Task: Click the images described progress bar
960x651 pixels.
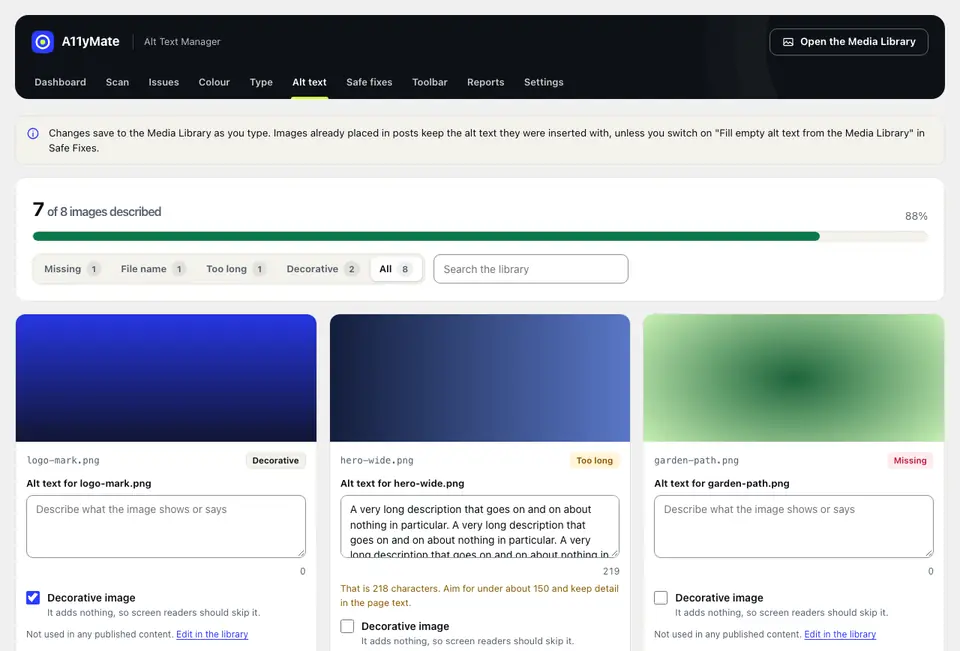Action: 480,236
